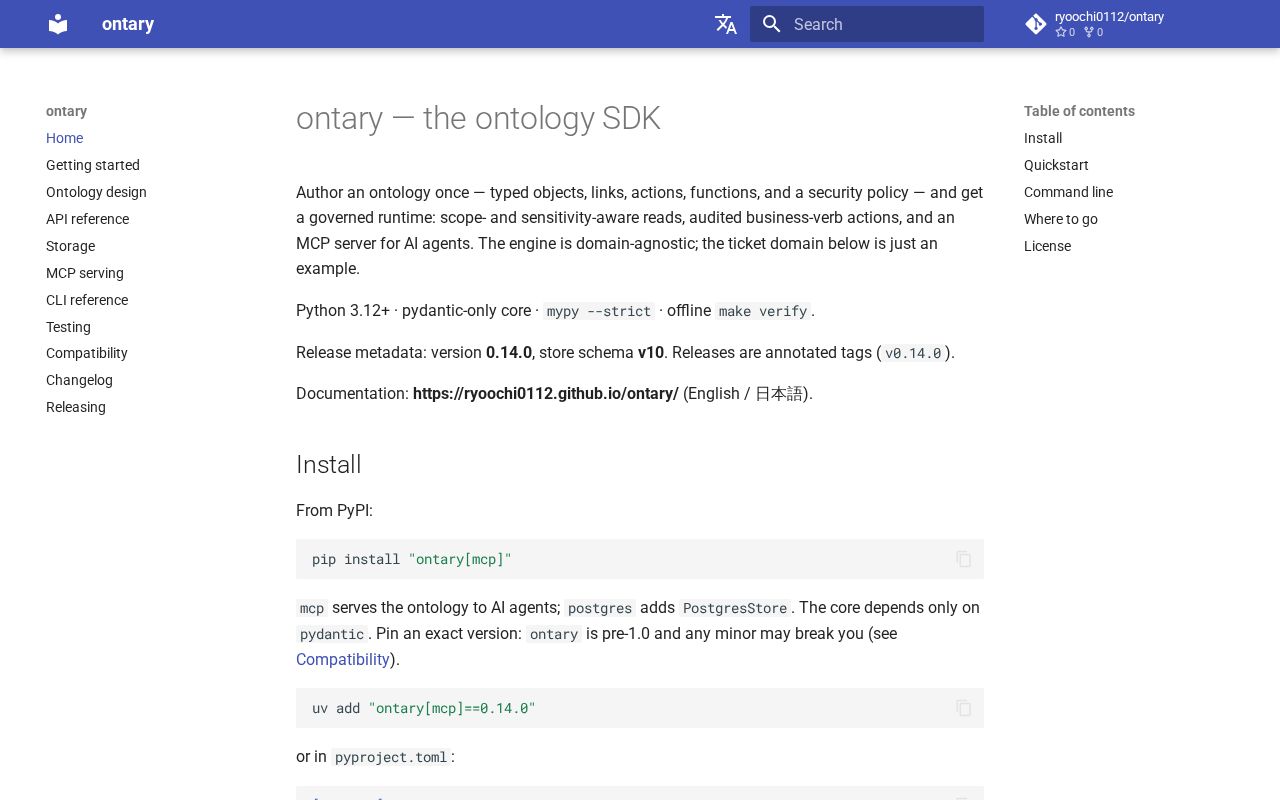This screenshot has height=800, width=1280.
Task: Click the 'From PyPI:' text
Action: (x=334, y=510)
